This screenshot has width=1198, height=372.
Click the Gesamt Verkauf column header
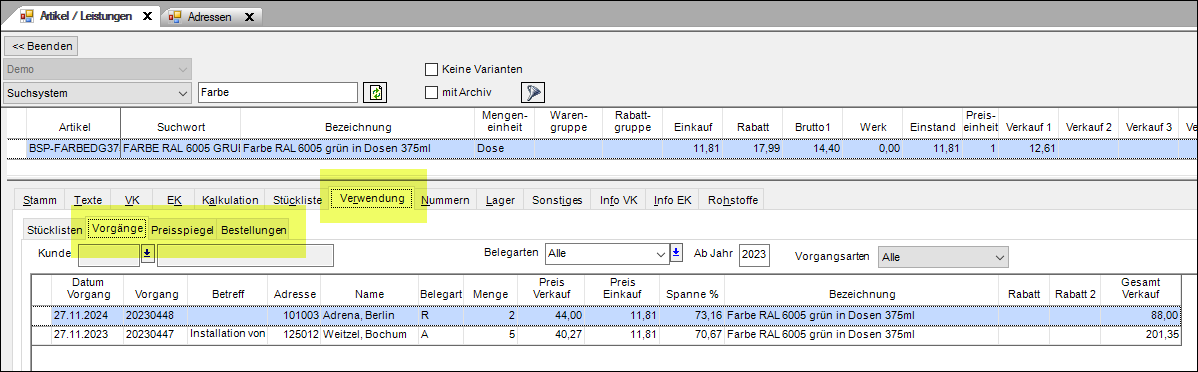1141,289
